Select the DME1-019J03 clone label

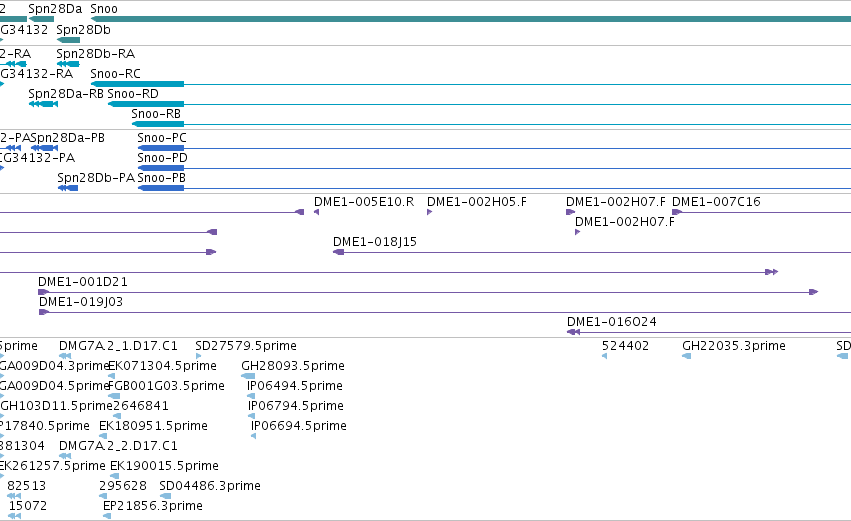(81, 302)
